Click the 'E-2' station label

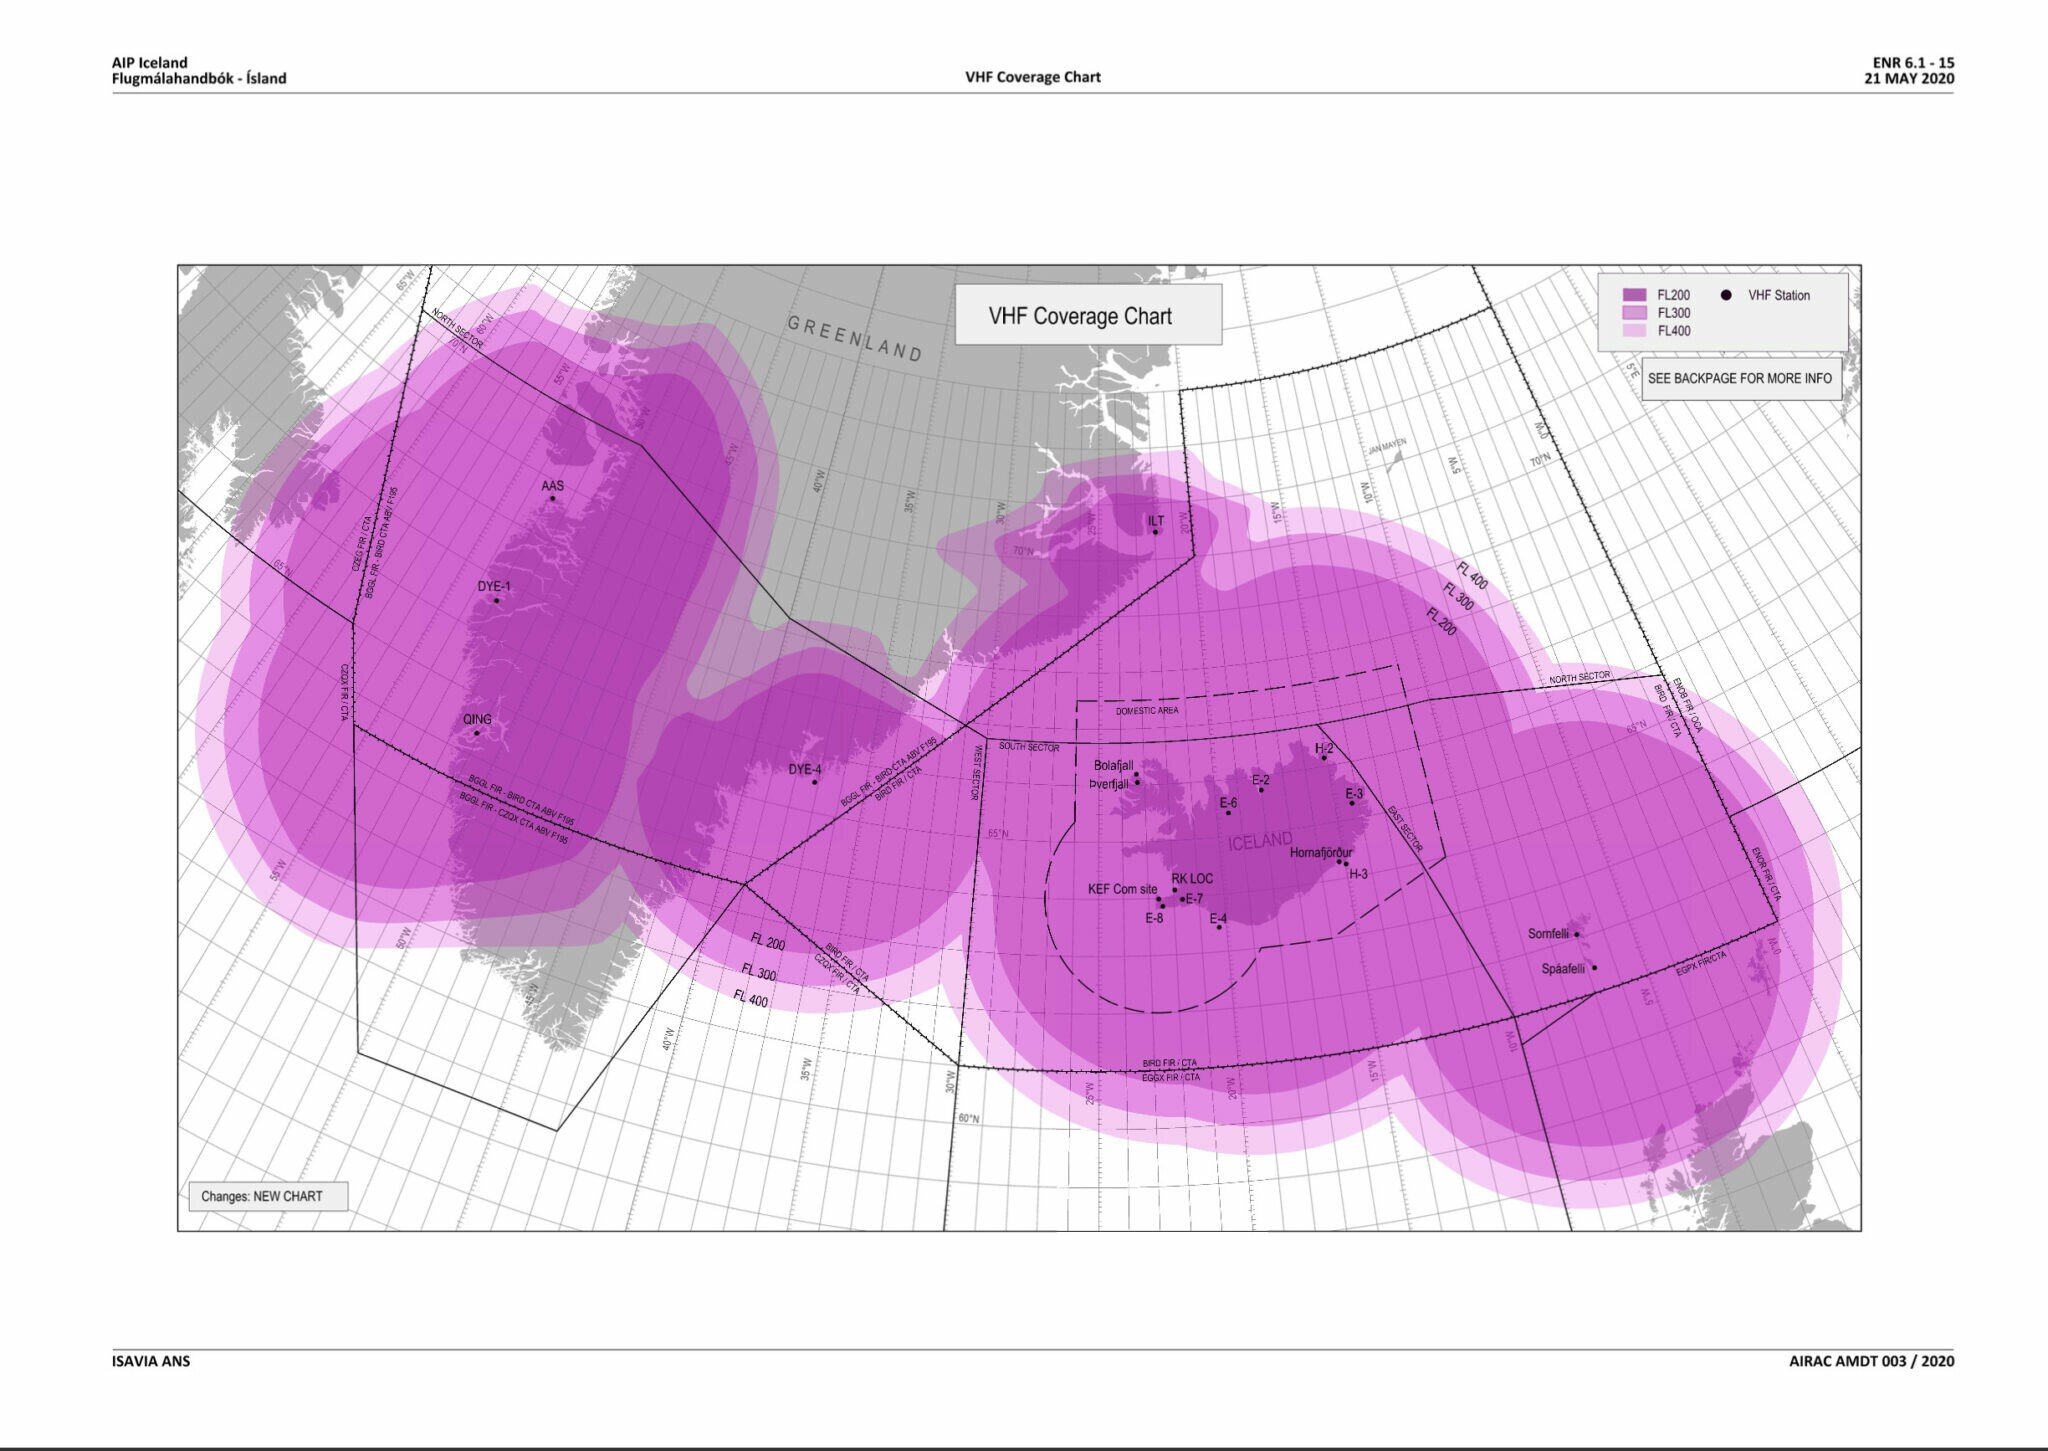click(x=1261, y=780)
